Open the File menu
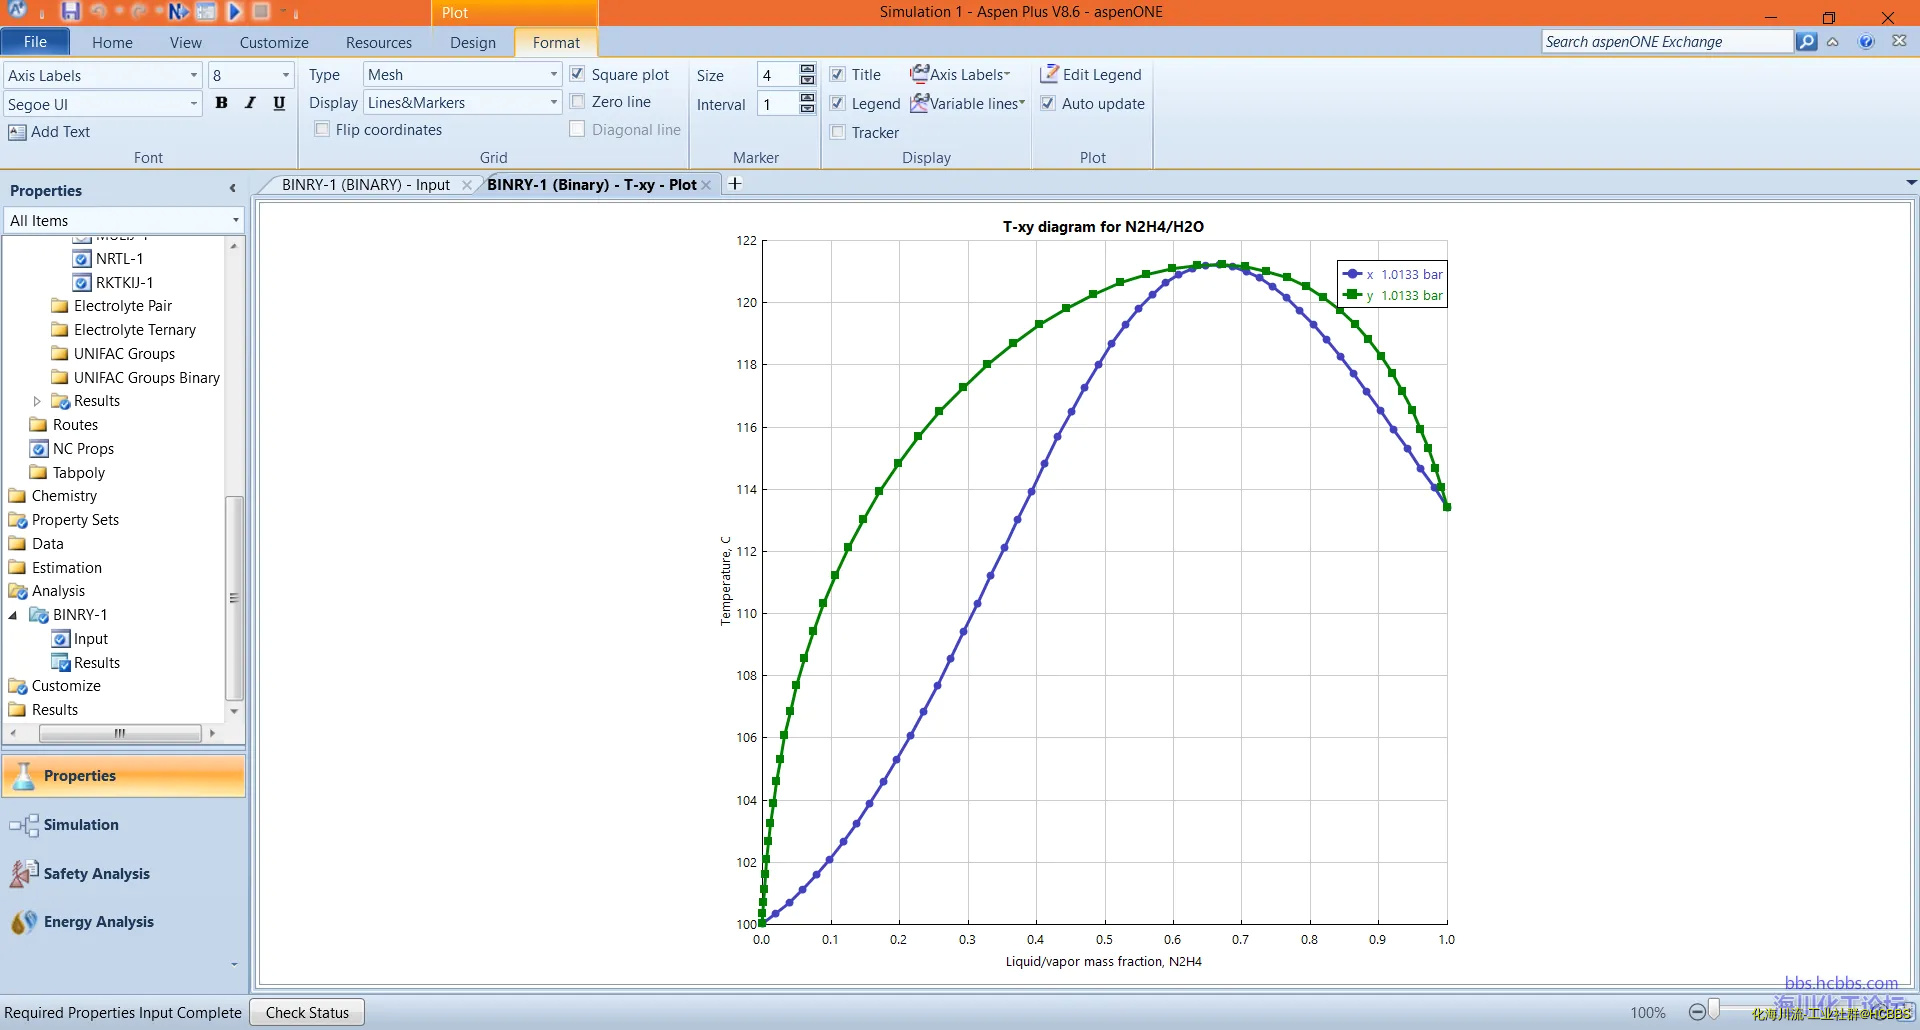The width and height of the screenshot is (1920, 1030). coord(35,42)
